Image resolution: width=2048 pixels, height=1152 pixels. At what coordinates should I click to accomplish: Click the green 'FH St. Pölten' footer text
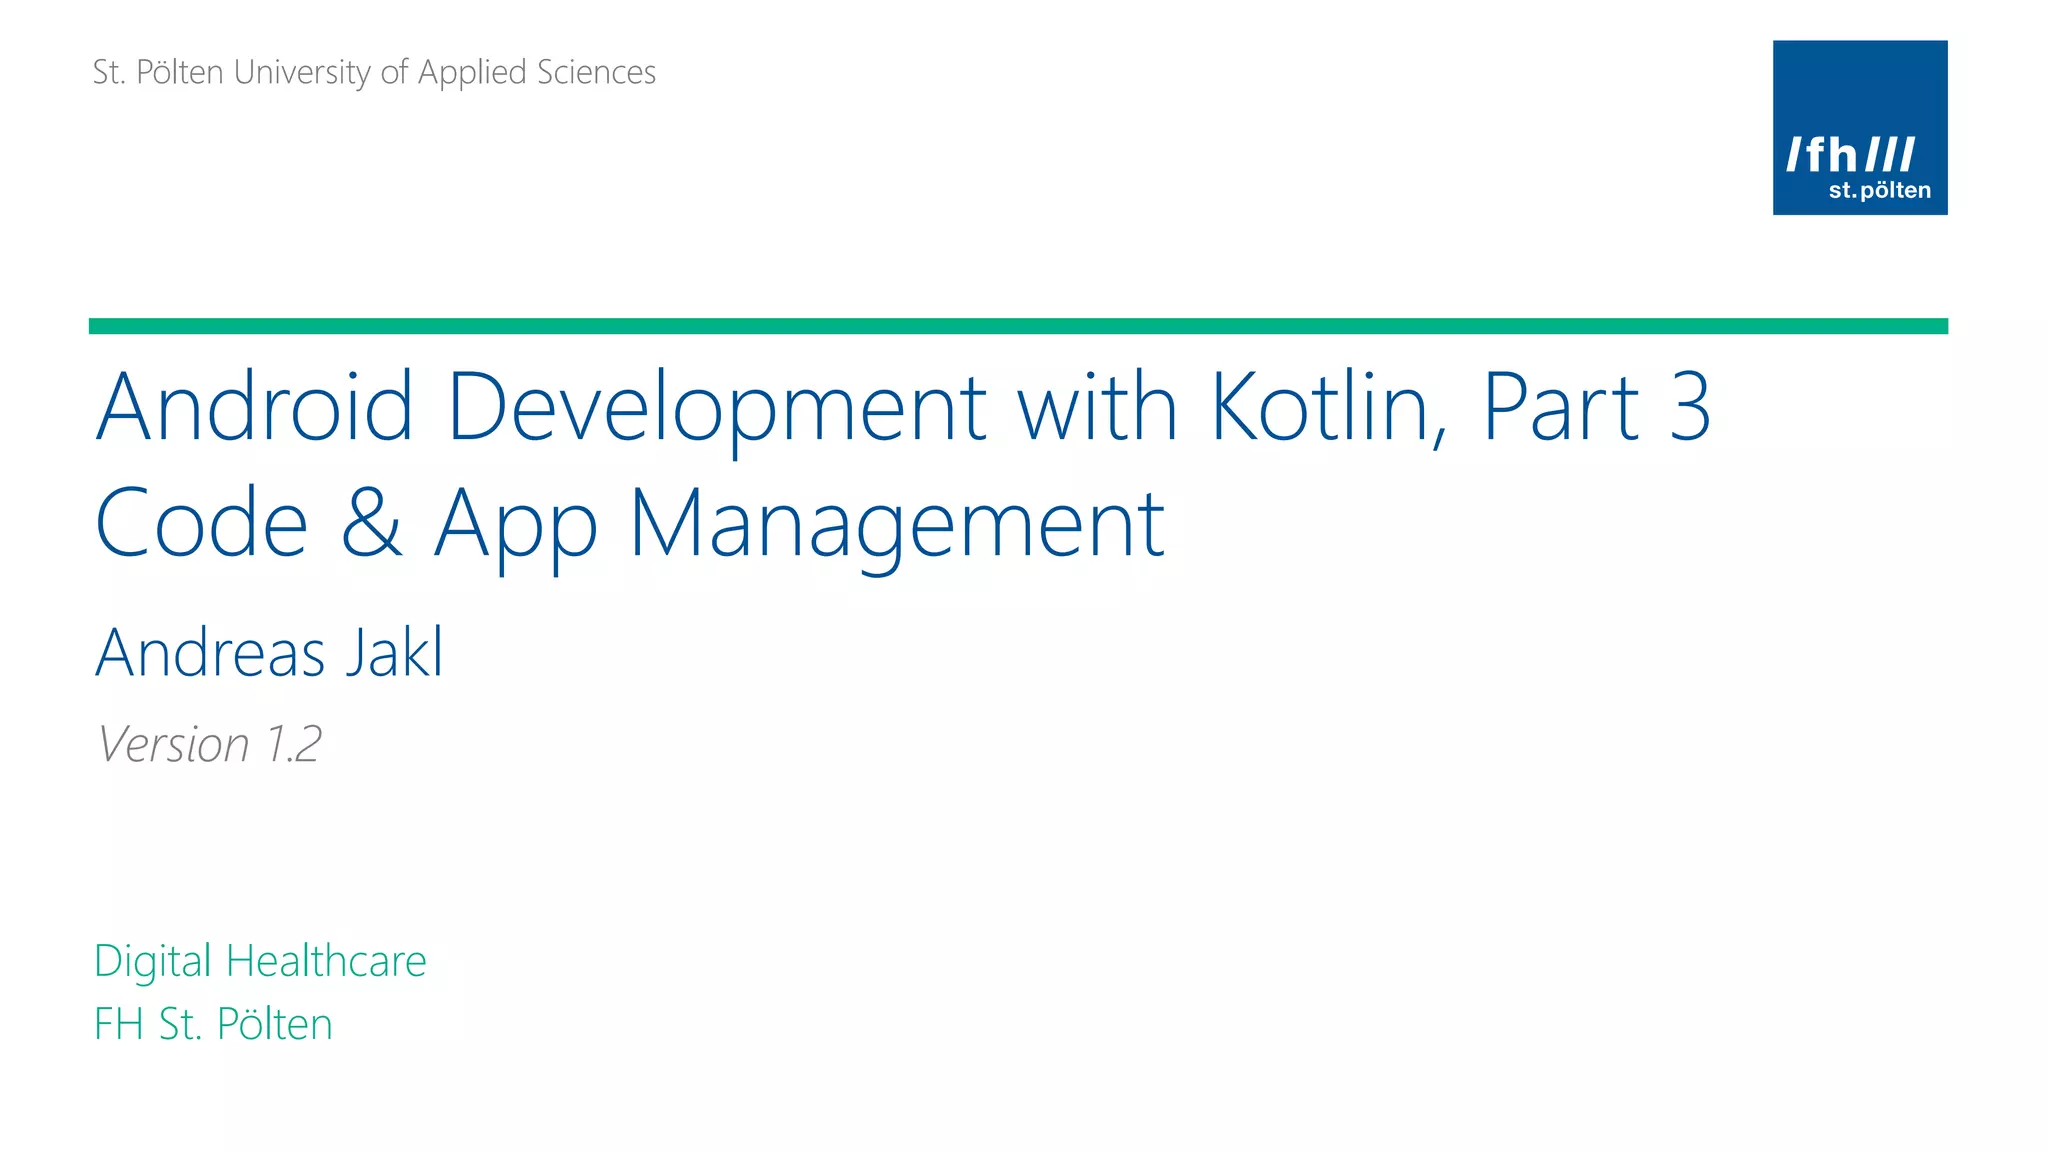(x=213, y=1024)
